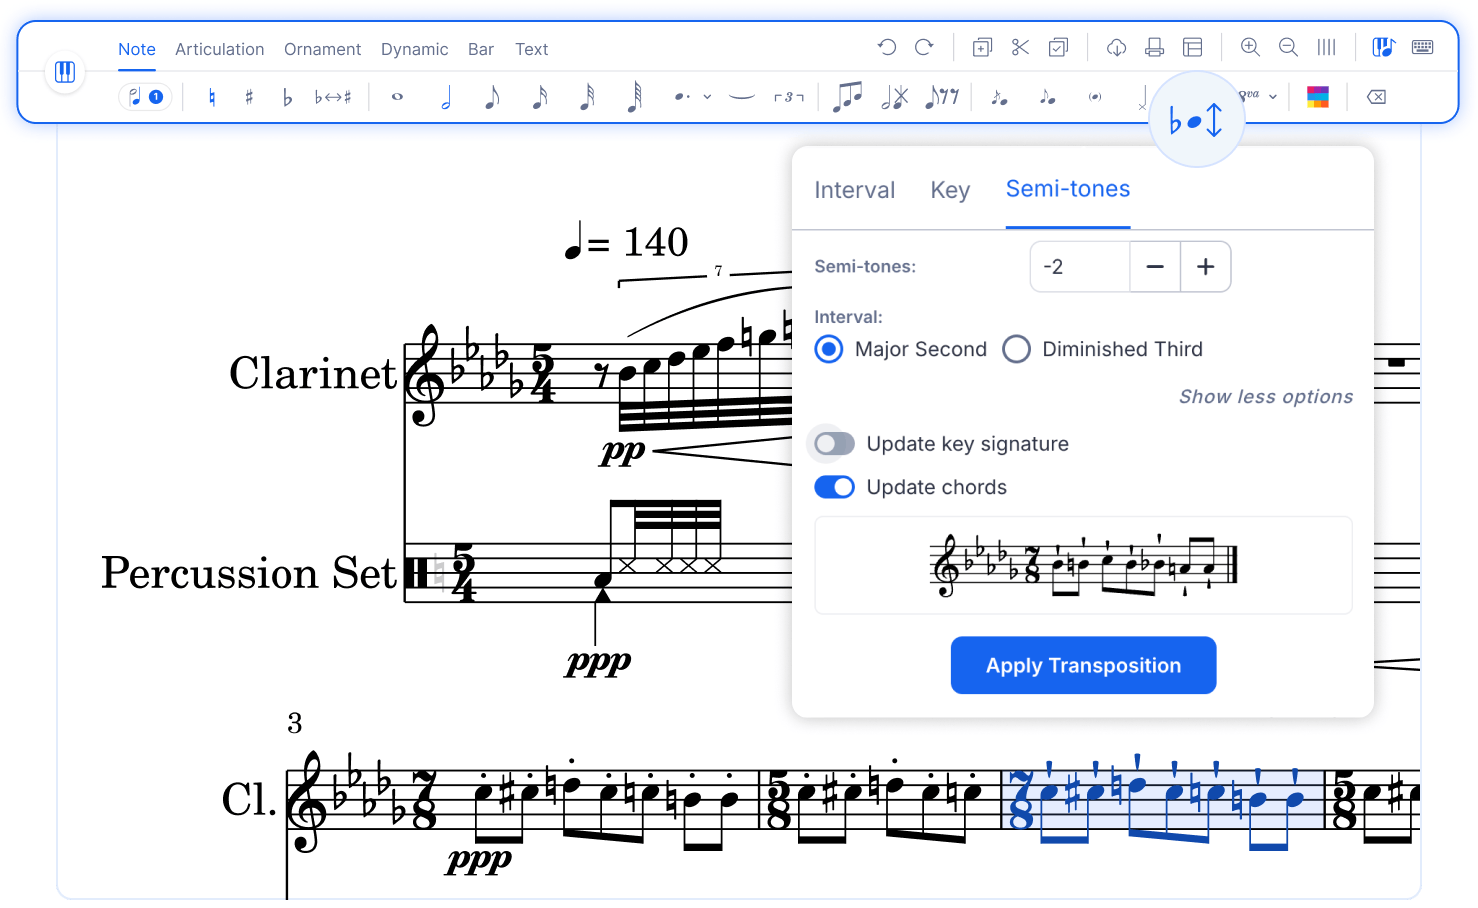Click the backspace delete icon
This screenshot has width=1478, height=908.
click(x=1376, y=96)
